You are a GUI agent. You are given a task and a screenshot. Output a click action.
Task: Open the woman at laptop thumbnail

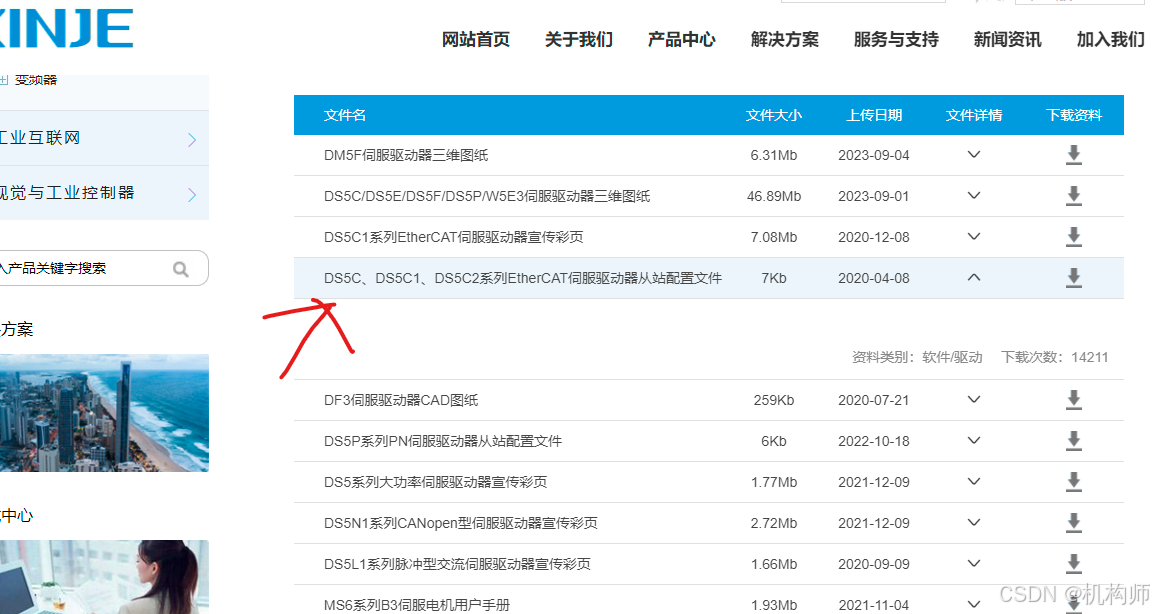point(104,577)
